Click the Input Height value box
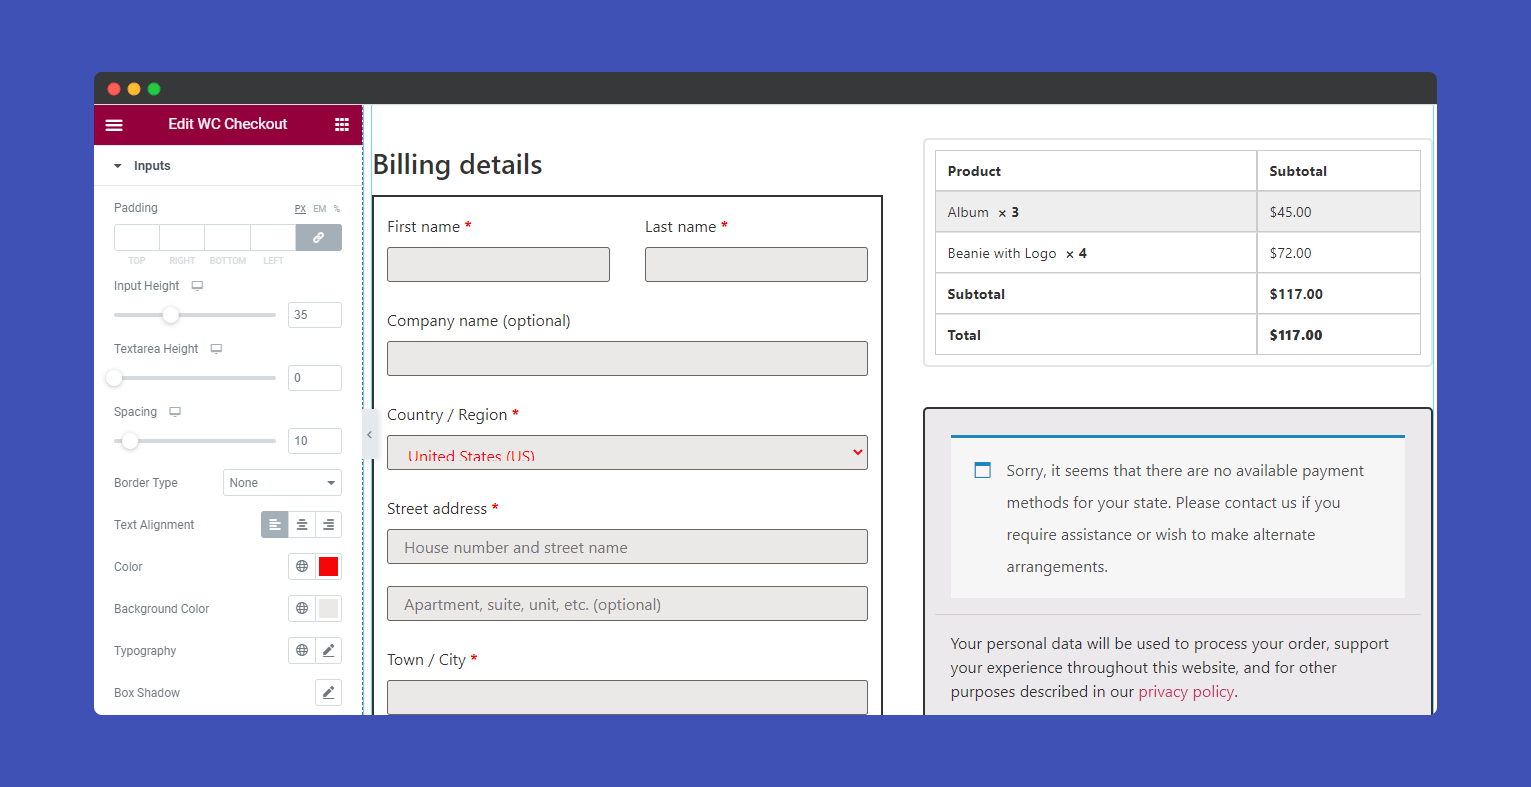This screenshot has width=1531, height=787. click(x=315, y=315)
